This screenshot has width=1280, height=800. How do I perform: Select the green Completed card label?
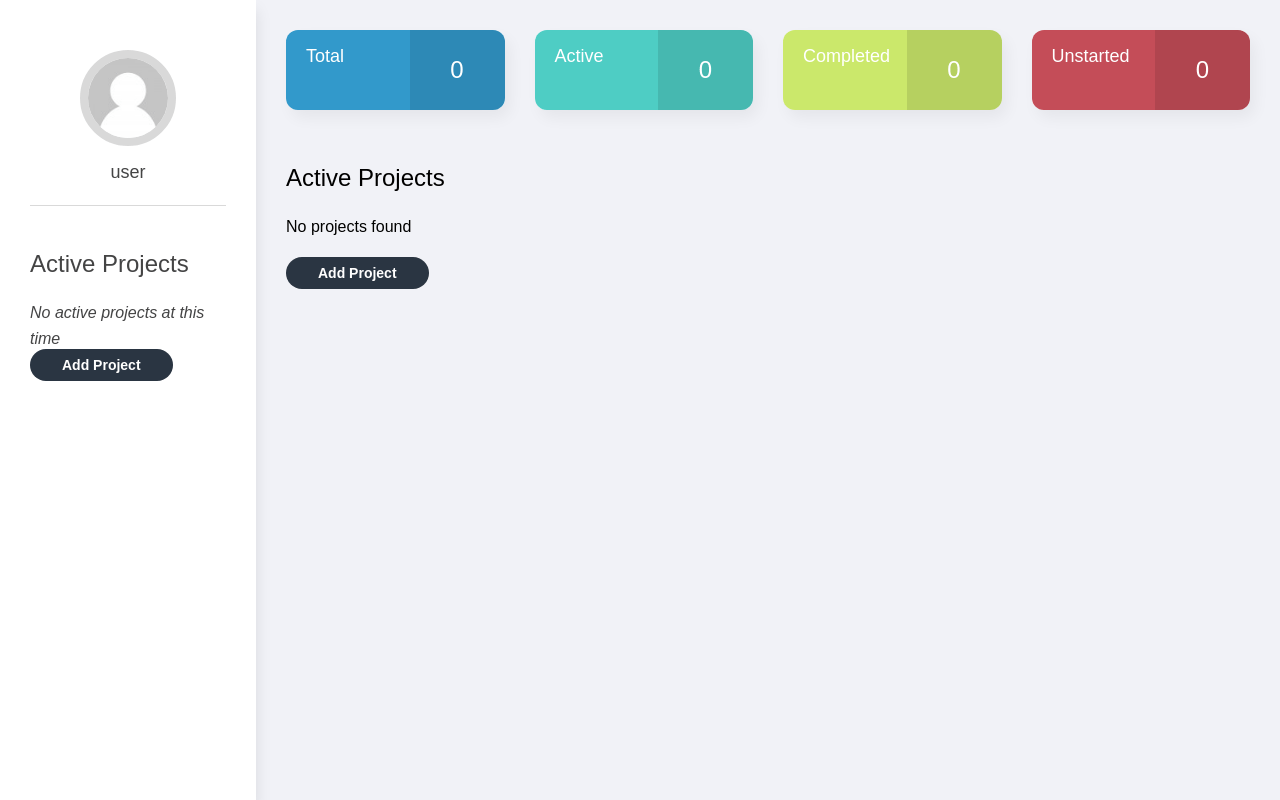tap(846, 57)
